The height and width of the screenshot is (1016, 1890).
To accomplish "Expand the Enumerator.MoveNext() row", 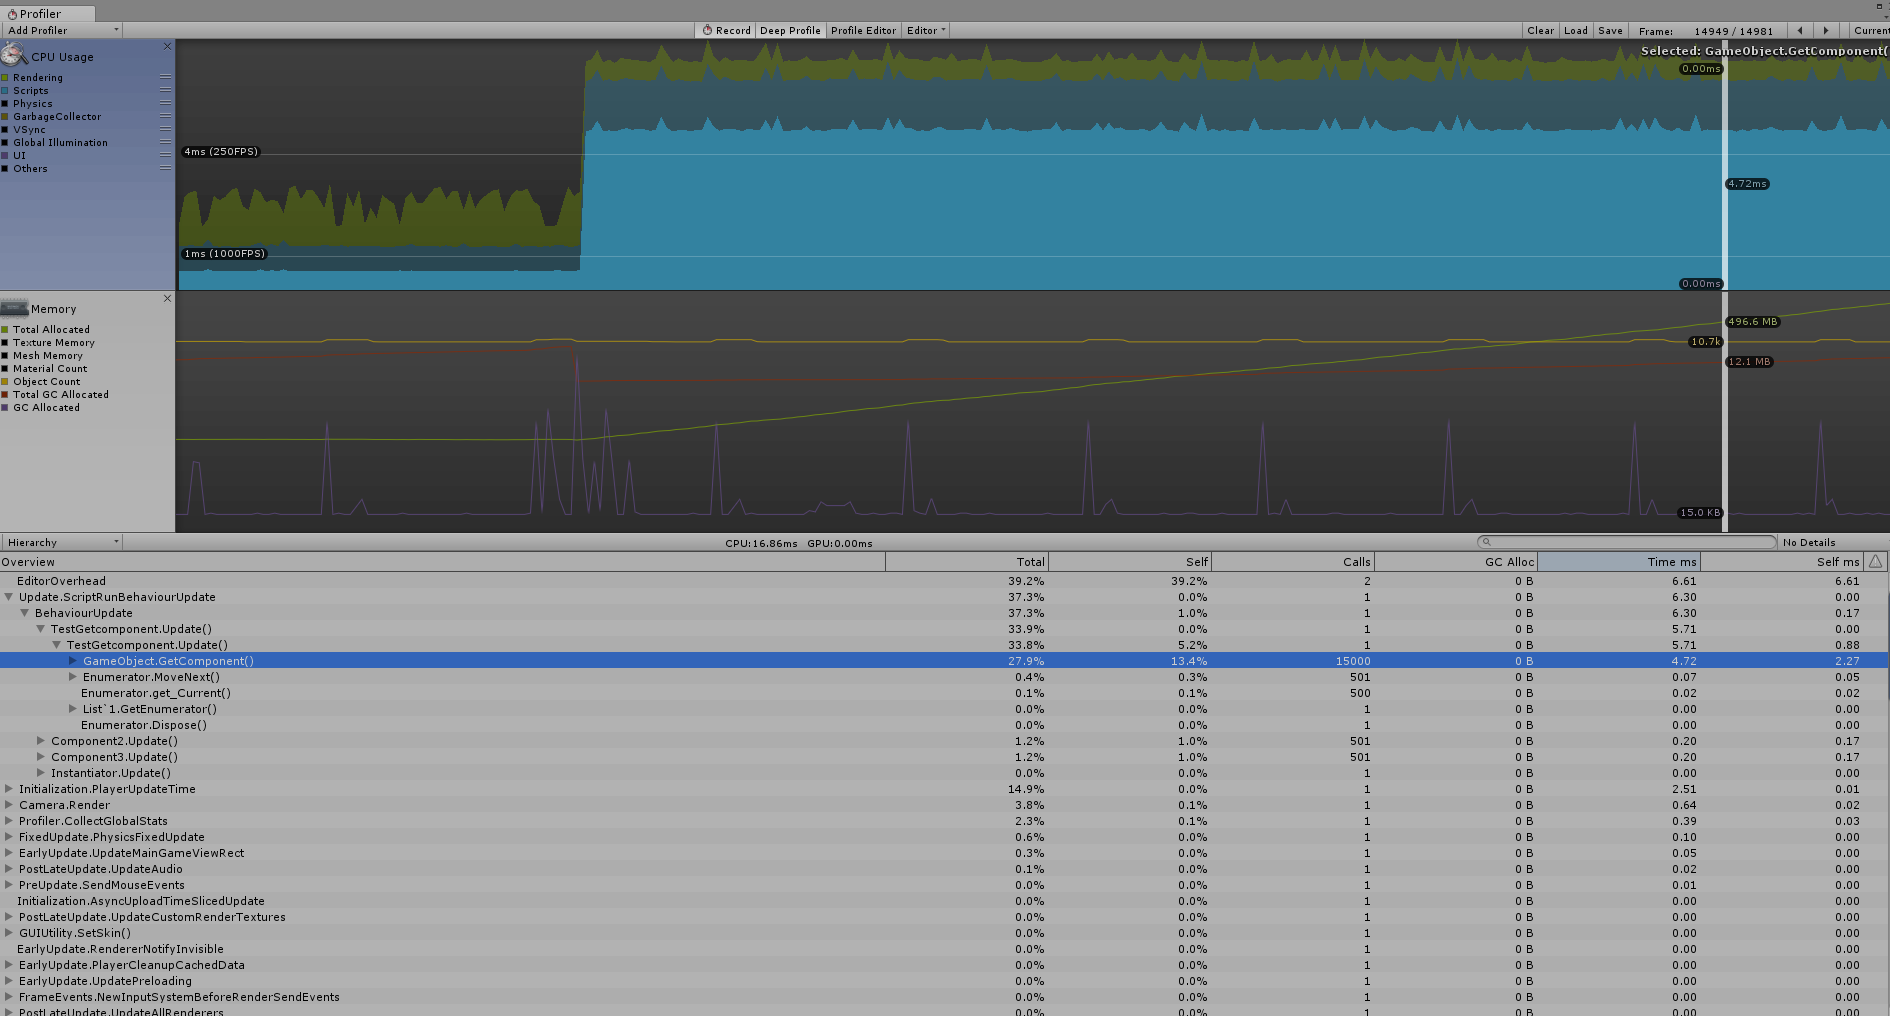I will pos(73,677).
